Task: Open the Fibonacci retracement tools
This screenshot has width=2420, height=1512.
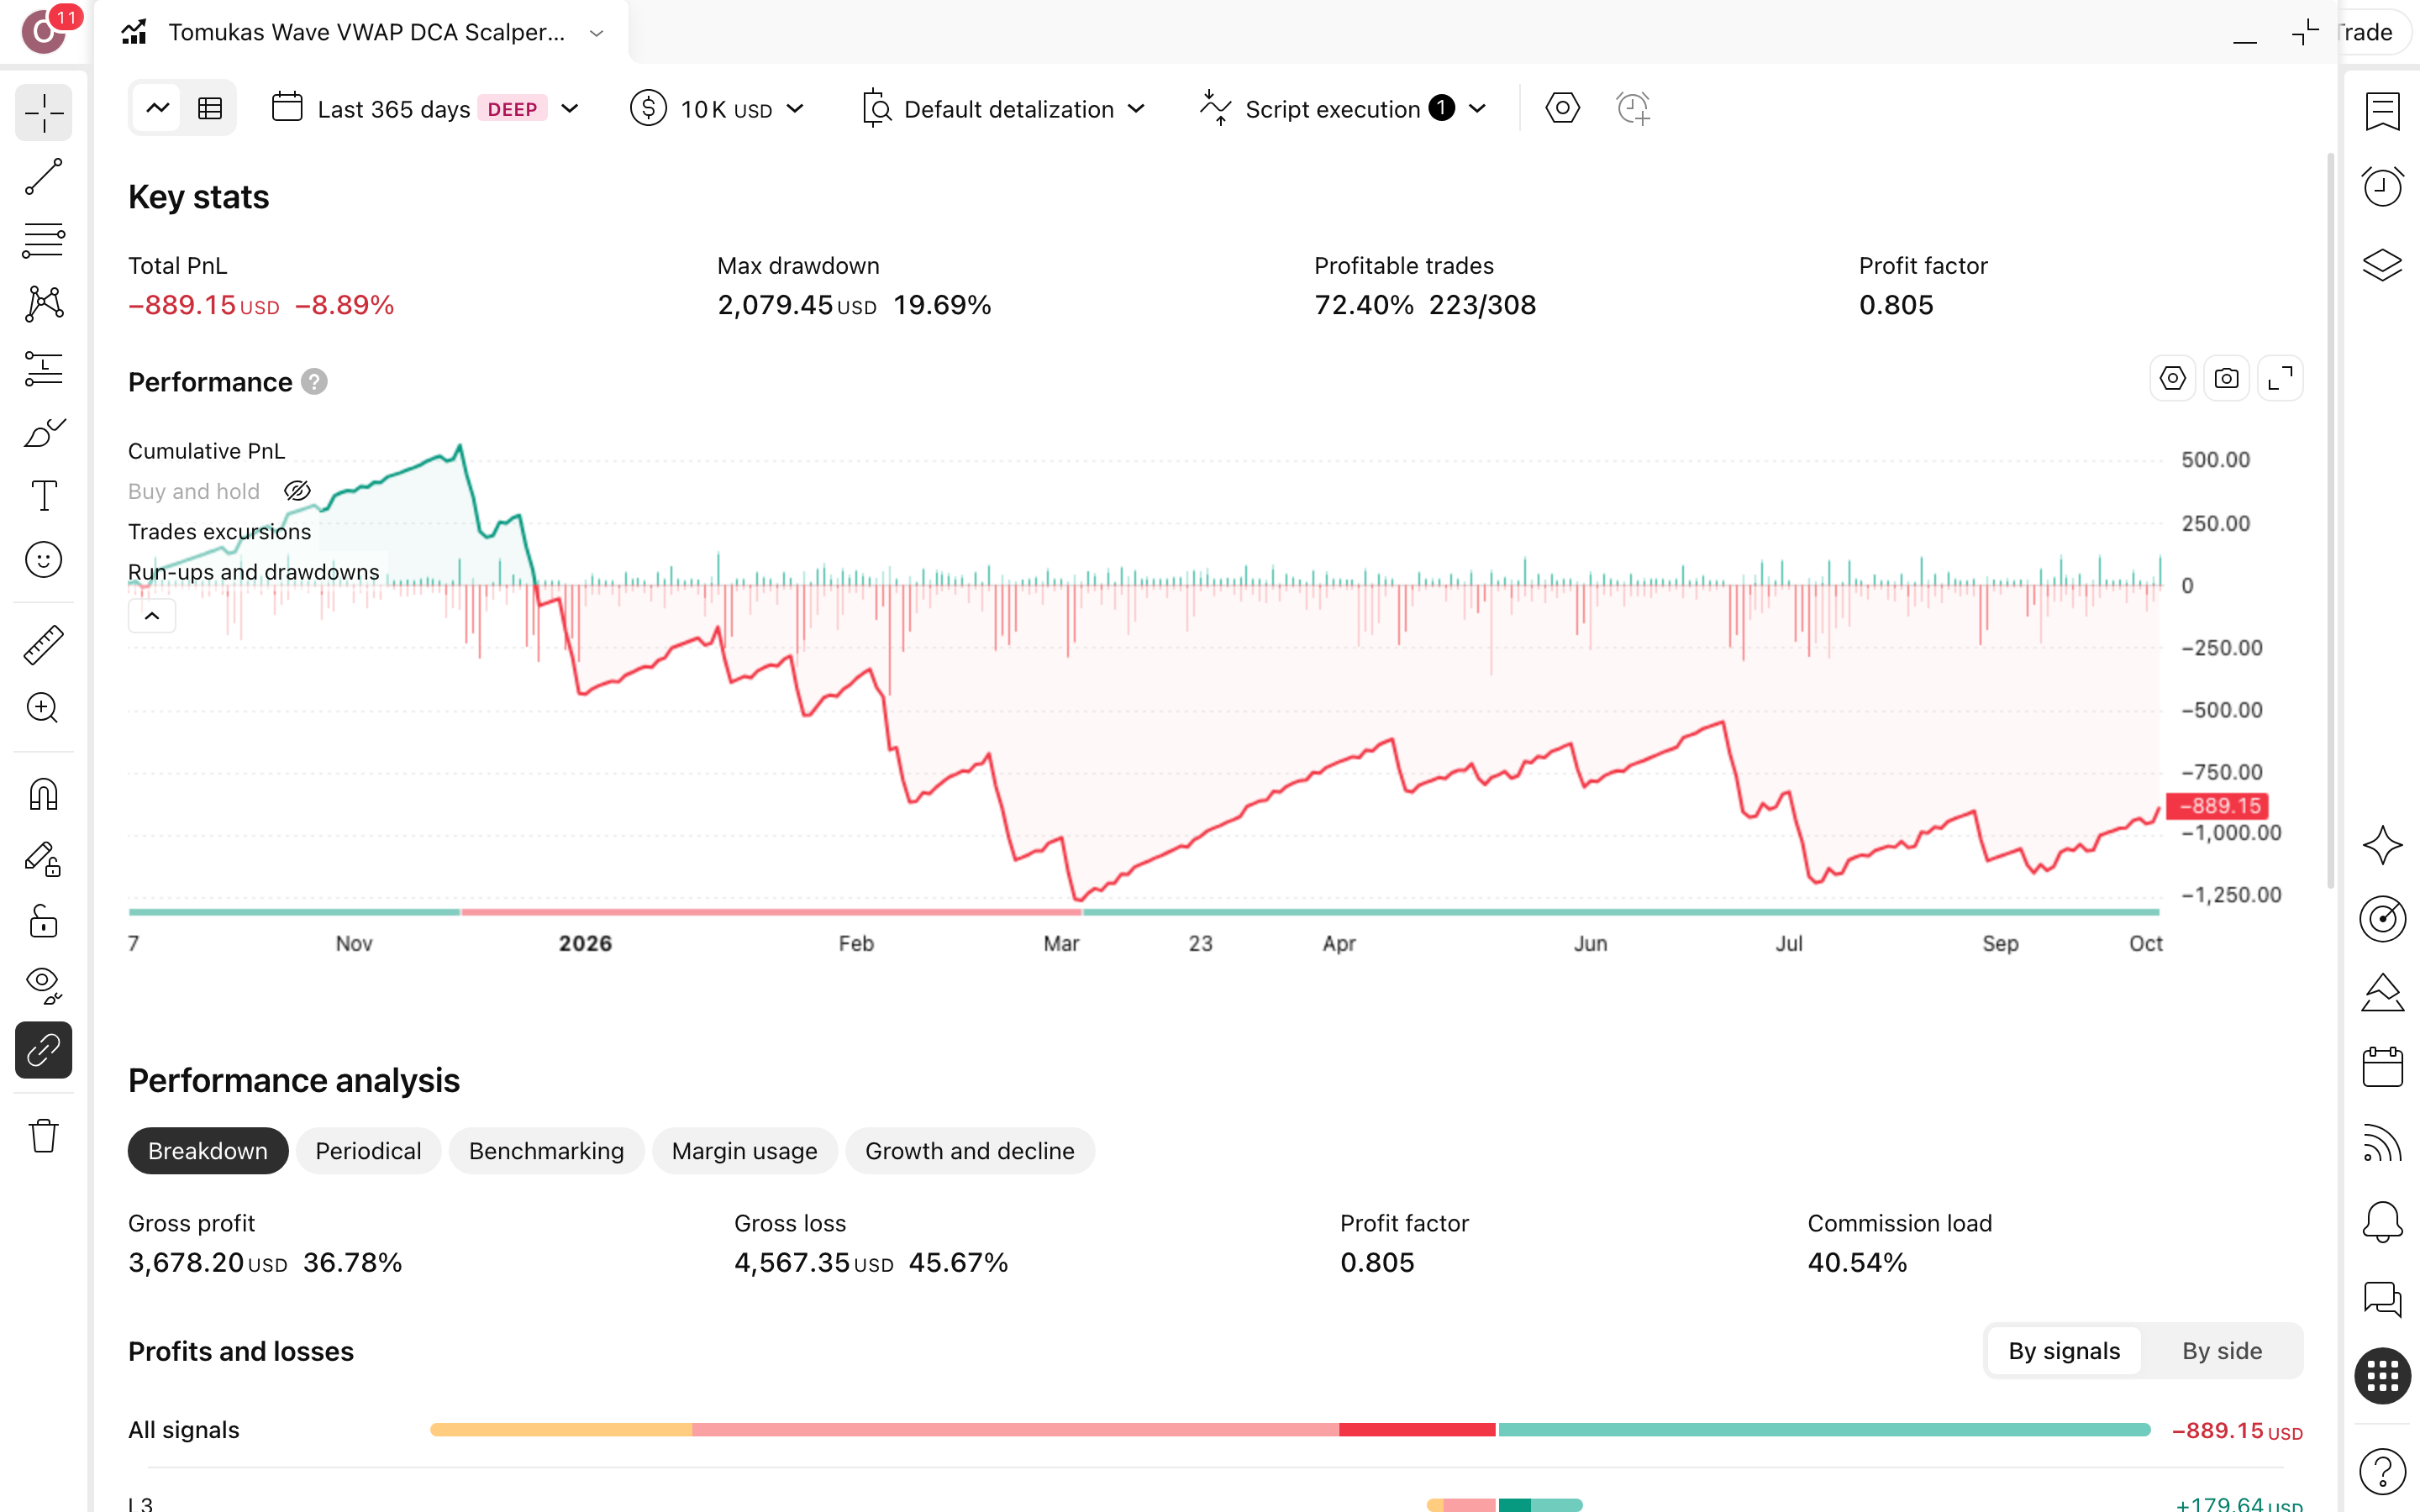Action: 44,241
